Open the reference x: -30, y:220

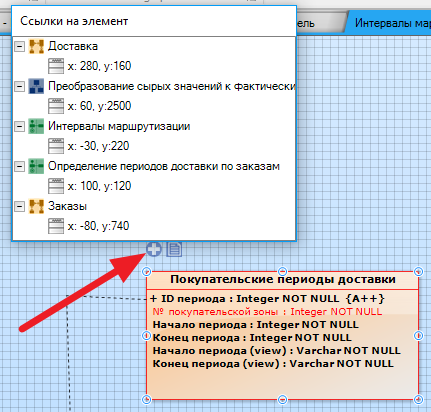point(98,146)
